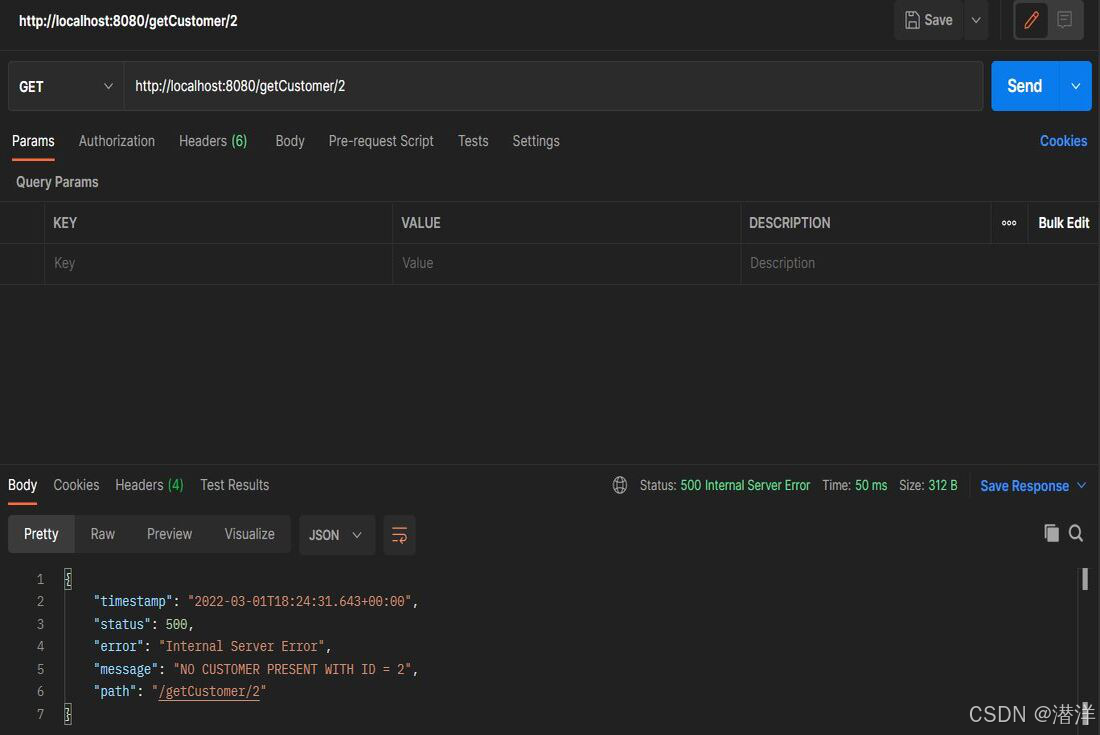This screenshot has height=735, width=1100.
Task: Click the timestamp value in line 2
Action: pos(300,601)
